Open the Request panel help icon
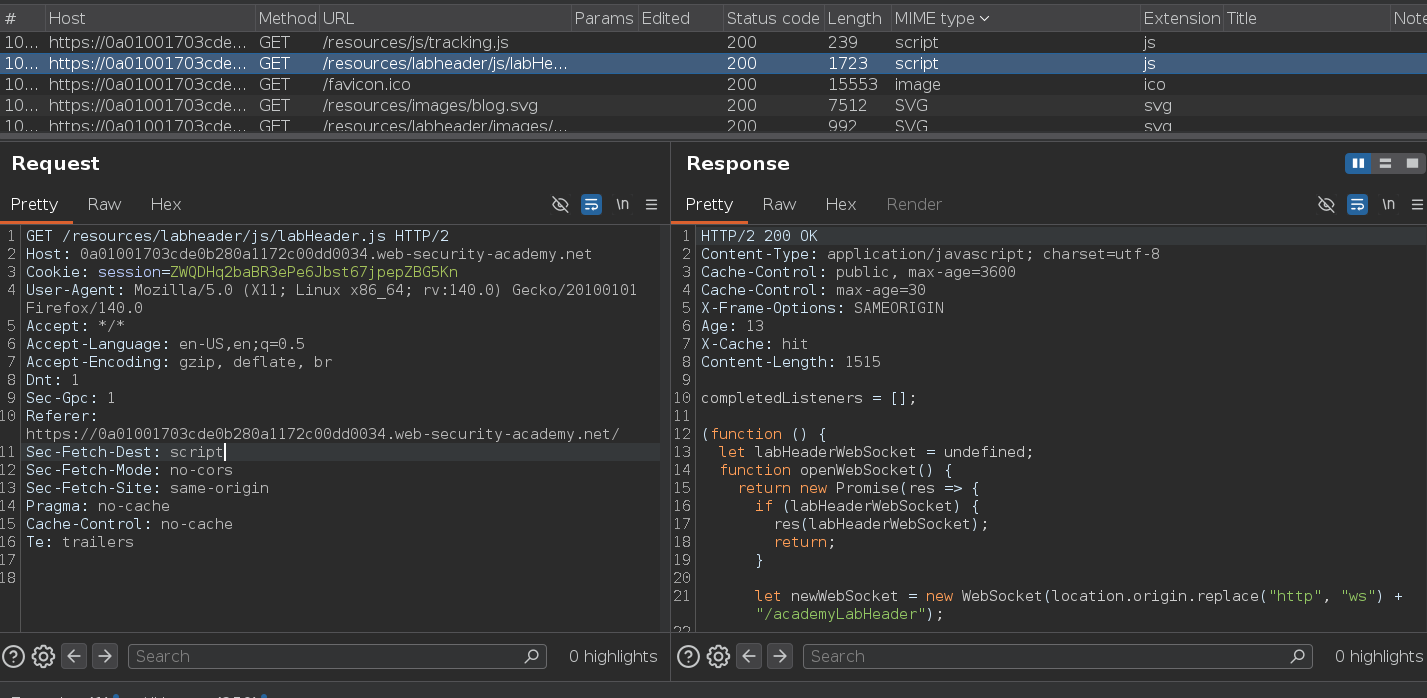This screenshot has width=1427, height=698. point(14,656)
